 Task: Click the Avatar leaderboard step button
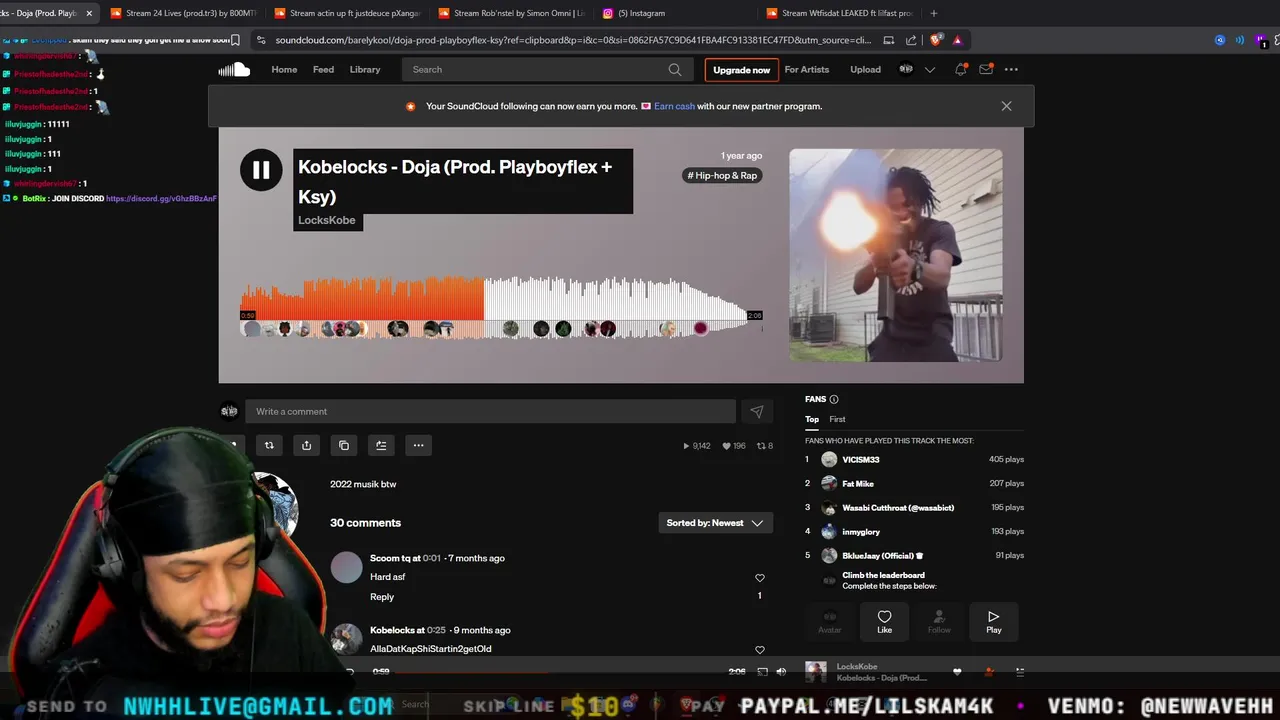point(830,621)
